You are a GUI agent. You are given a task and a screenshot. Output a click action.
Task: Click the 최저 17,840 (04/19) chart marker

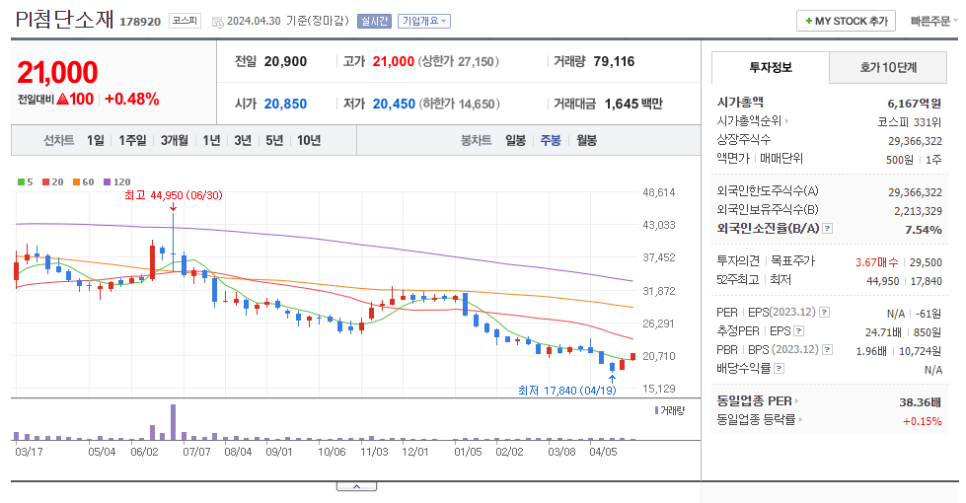pos(567,390)
